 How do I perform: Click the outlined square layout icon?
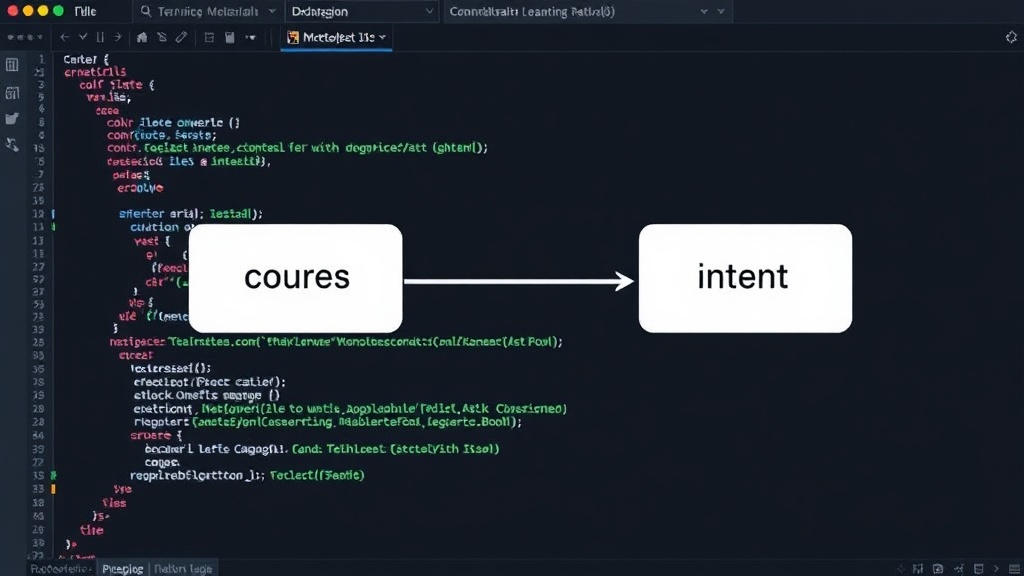(209, 37)
